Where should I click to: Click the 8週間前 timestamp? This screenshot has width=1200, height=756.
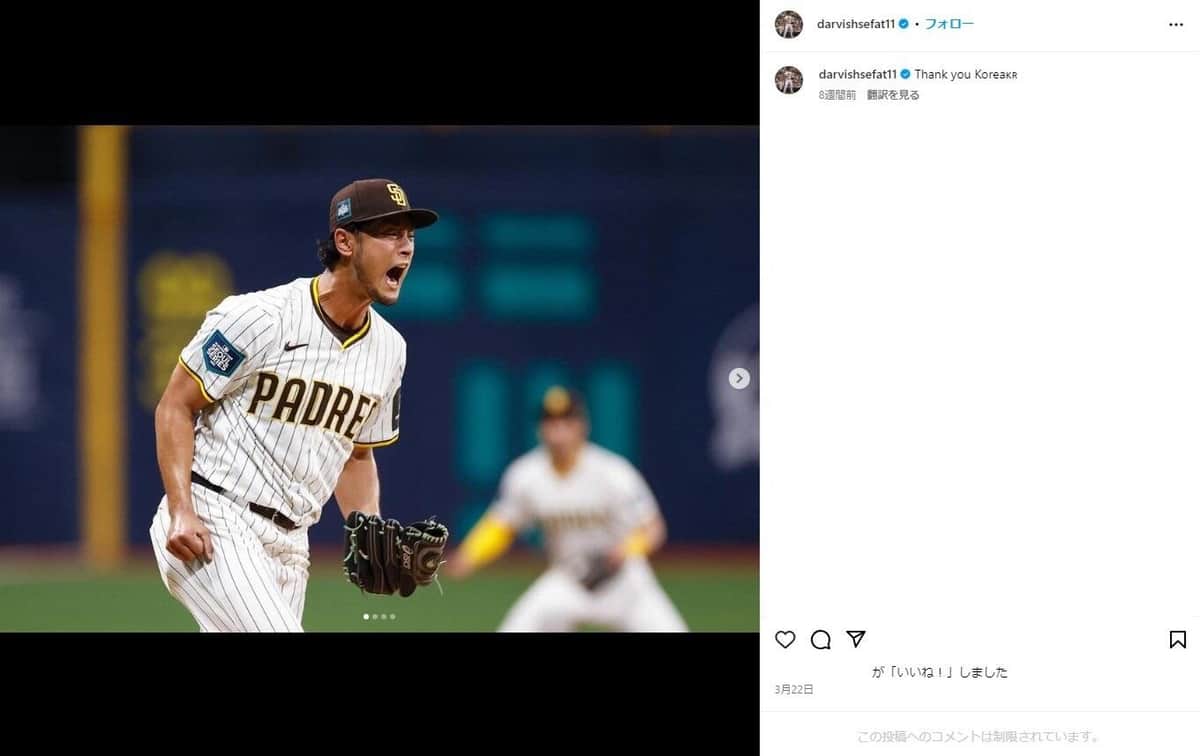click(x=837, y=95)
